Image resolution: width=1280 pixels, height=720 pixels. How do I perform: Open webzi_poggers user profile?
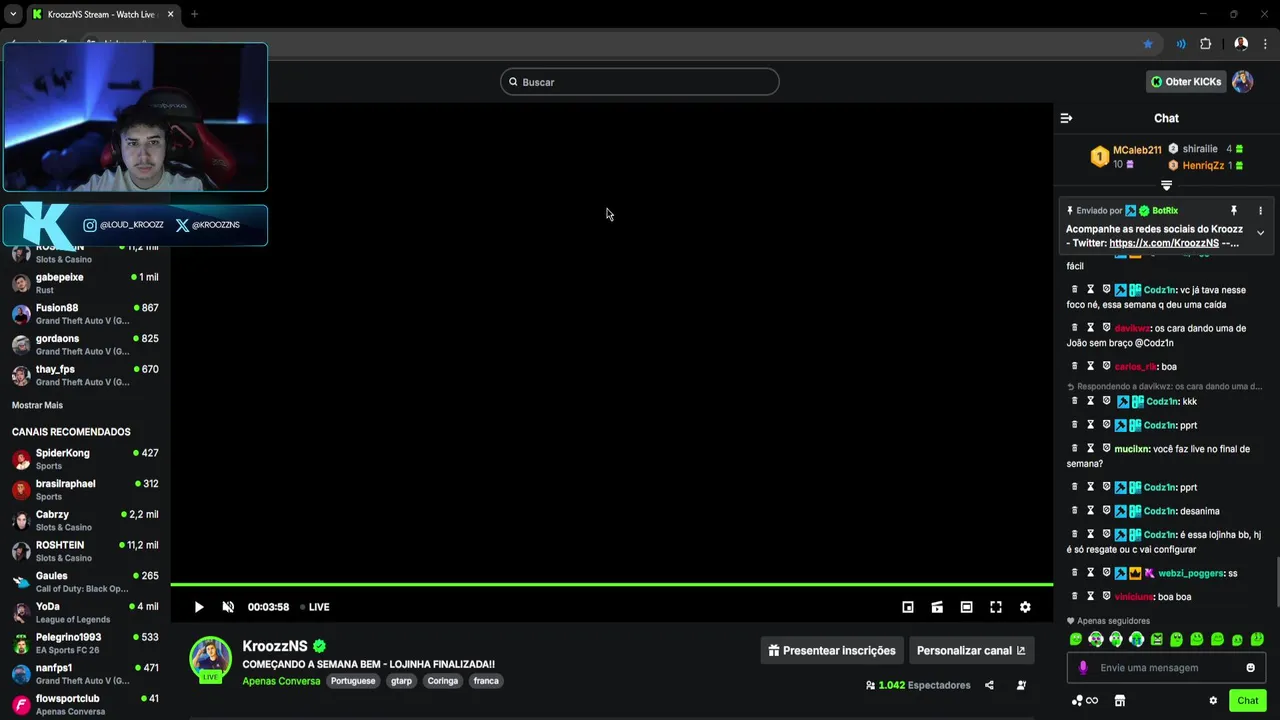[1190, 573]
